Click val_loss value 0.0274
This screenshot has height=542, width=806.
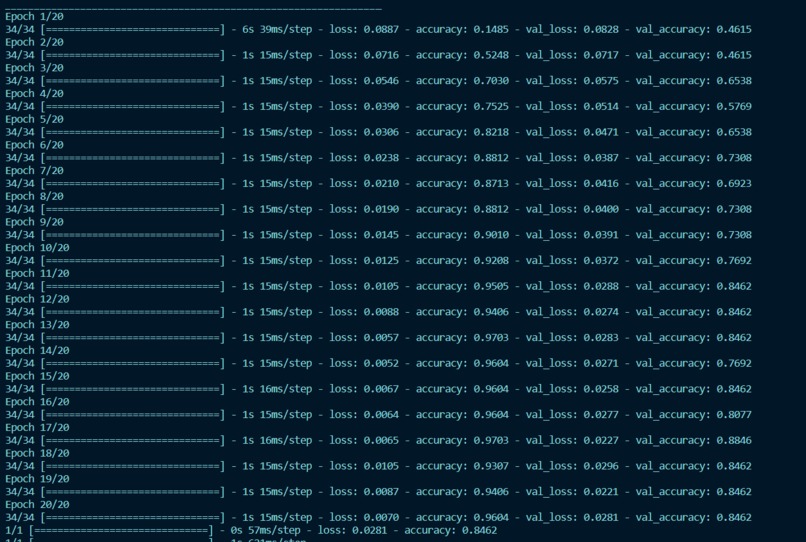601,312
